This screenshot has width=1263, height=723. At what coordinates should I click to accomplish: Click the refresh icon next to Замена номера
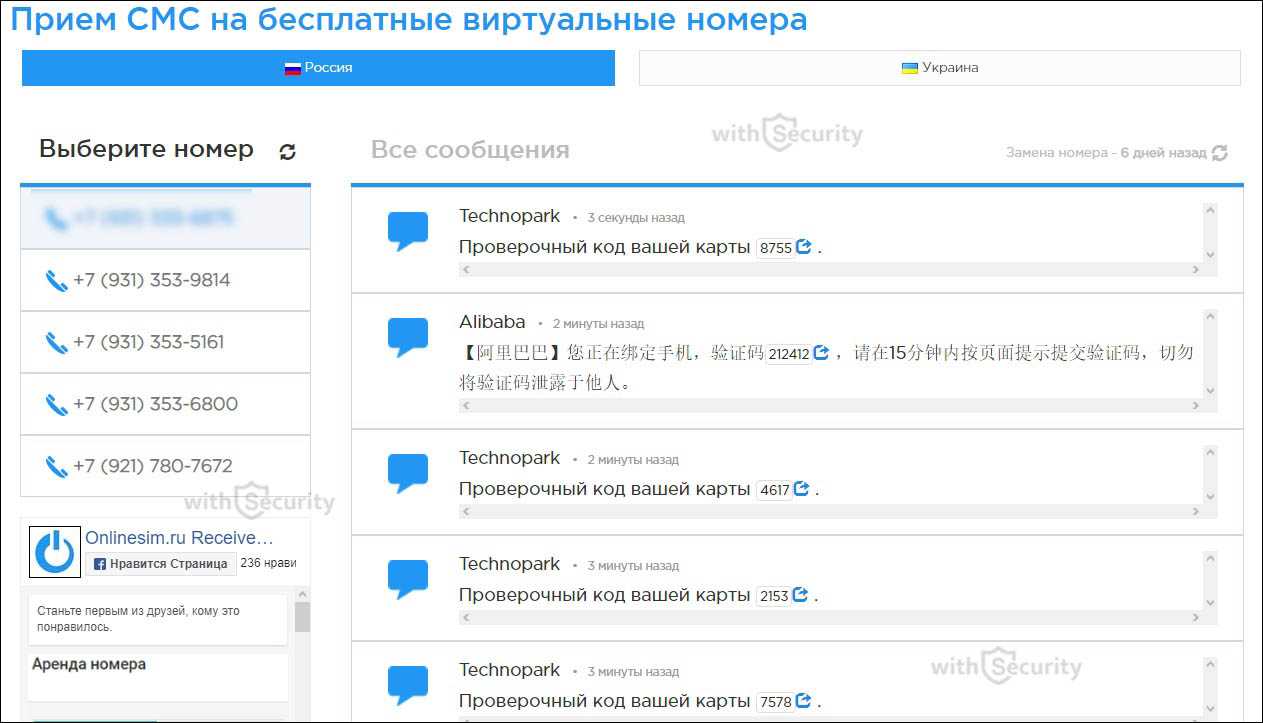click(1219, 153)
